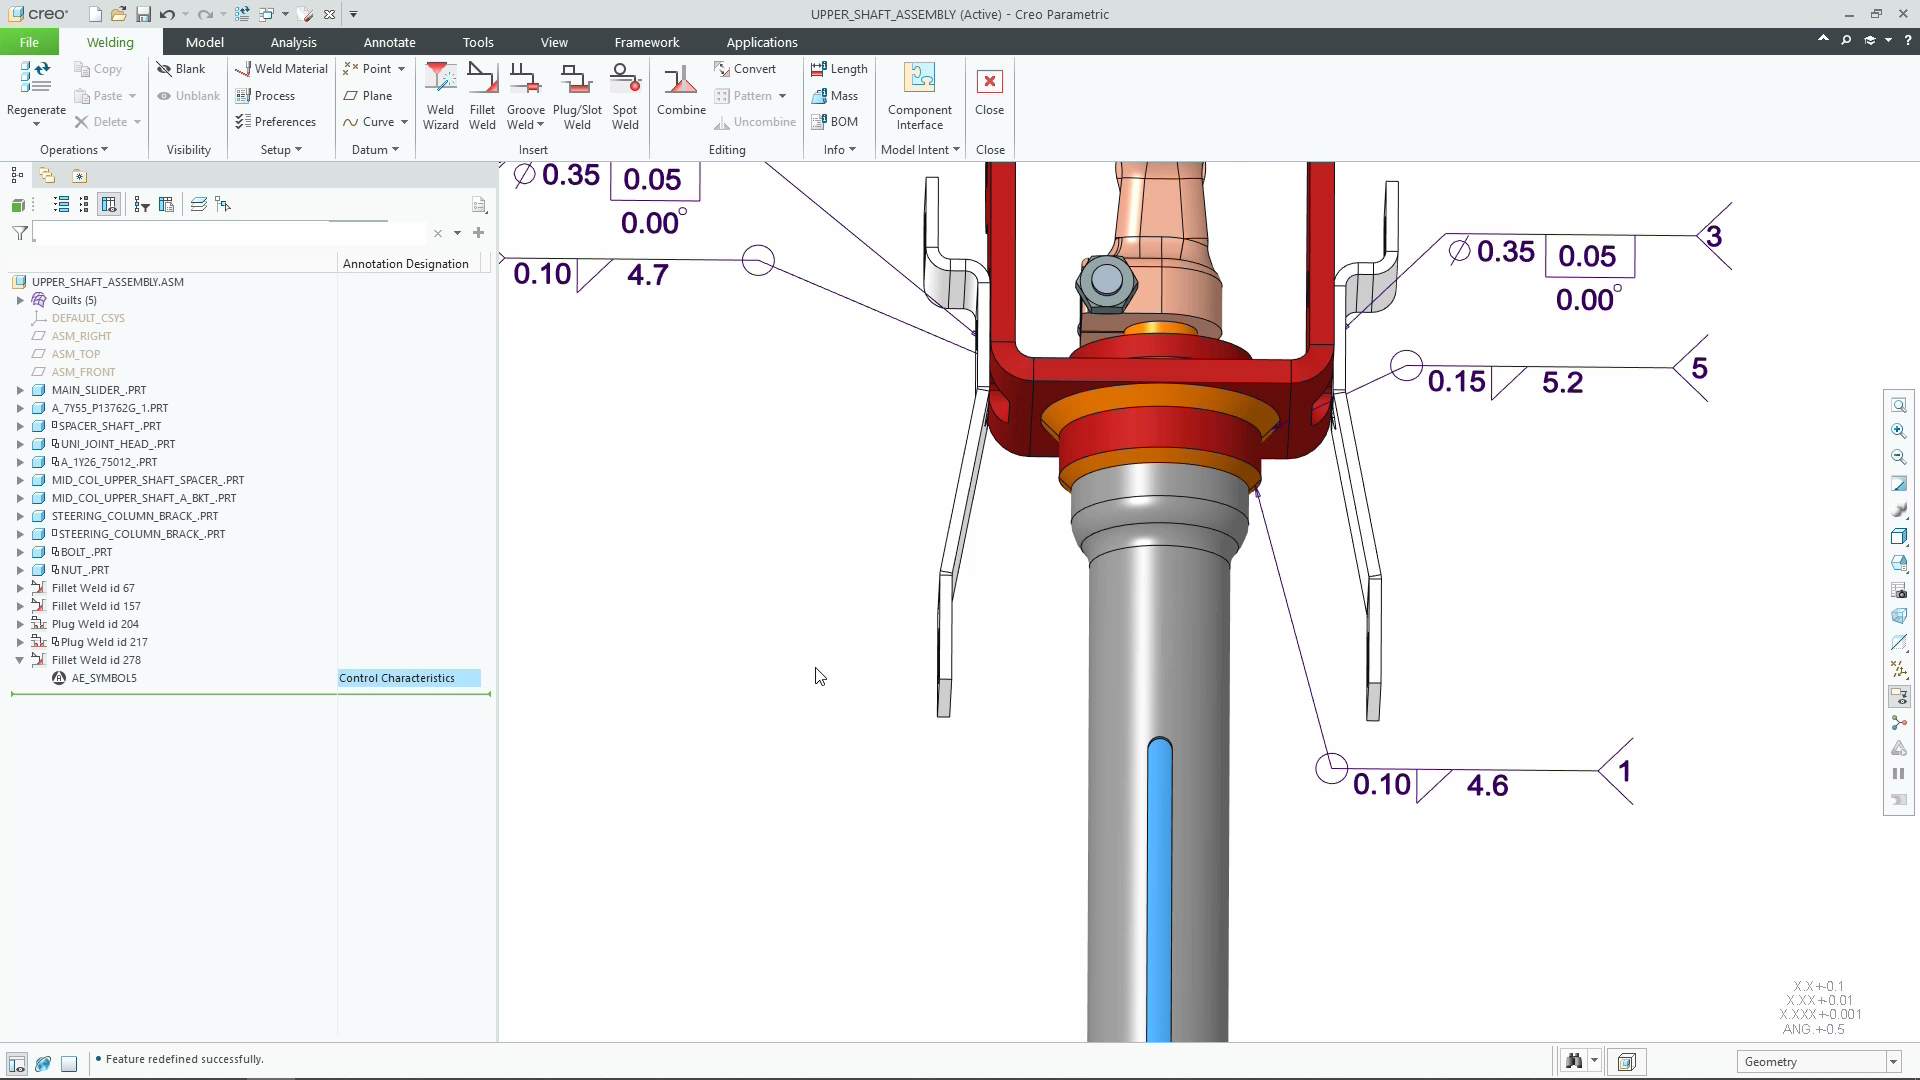Open weld Preferences
This screenshot has width=1920, height=1080.
tap(276, 122)
